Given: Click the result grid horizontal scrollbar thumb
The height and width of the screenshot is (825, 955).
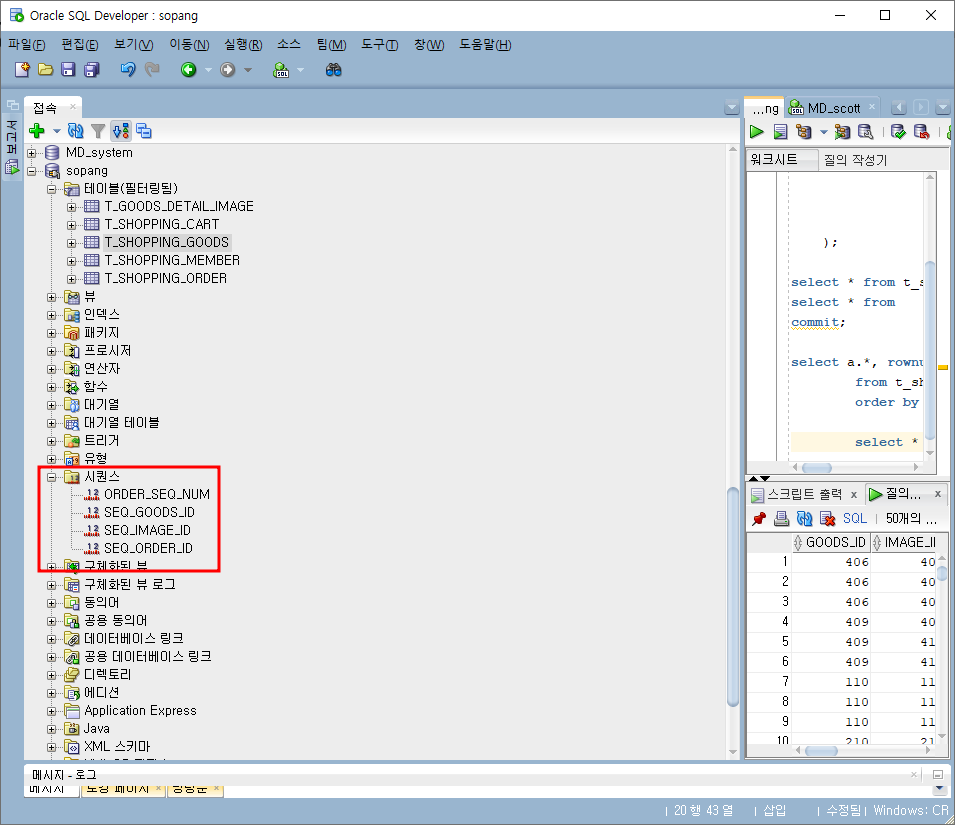Looking at the screenshot, I should pos(821,751).
